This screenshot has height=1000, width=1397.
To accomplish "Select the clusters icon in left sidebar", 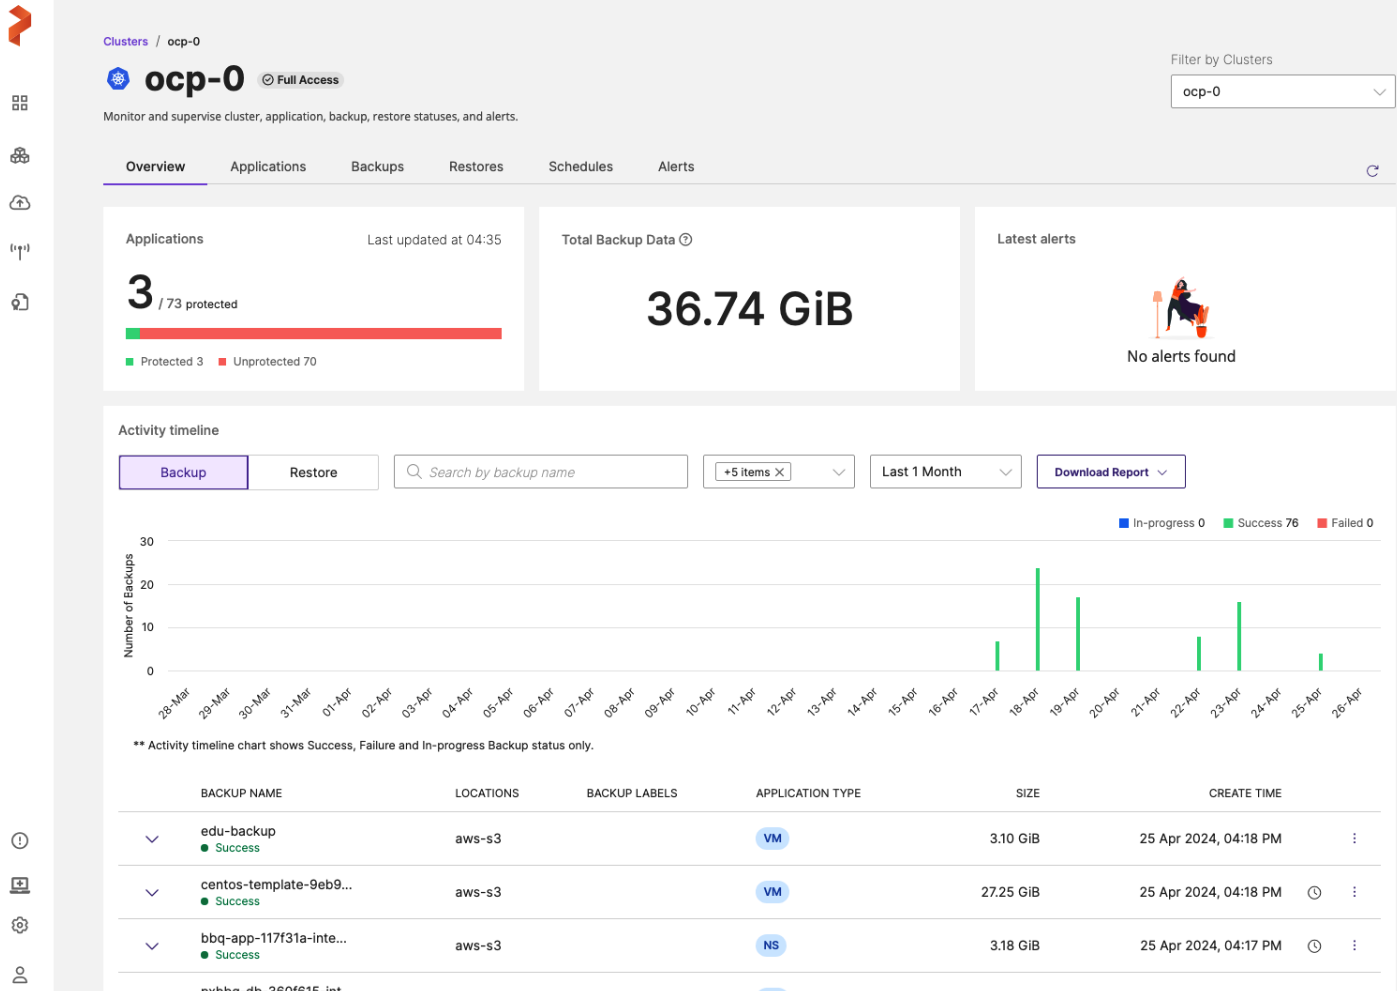I will (20, 154).
